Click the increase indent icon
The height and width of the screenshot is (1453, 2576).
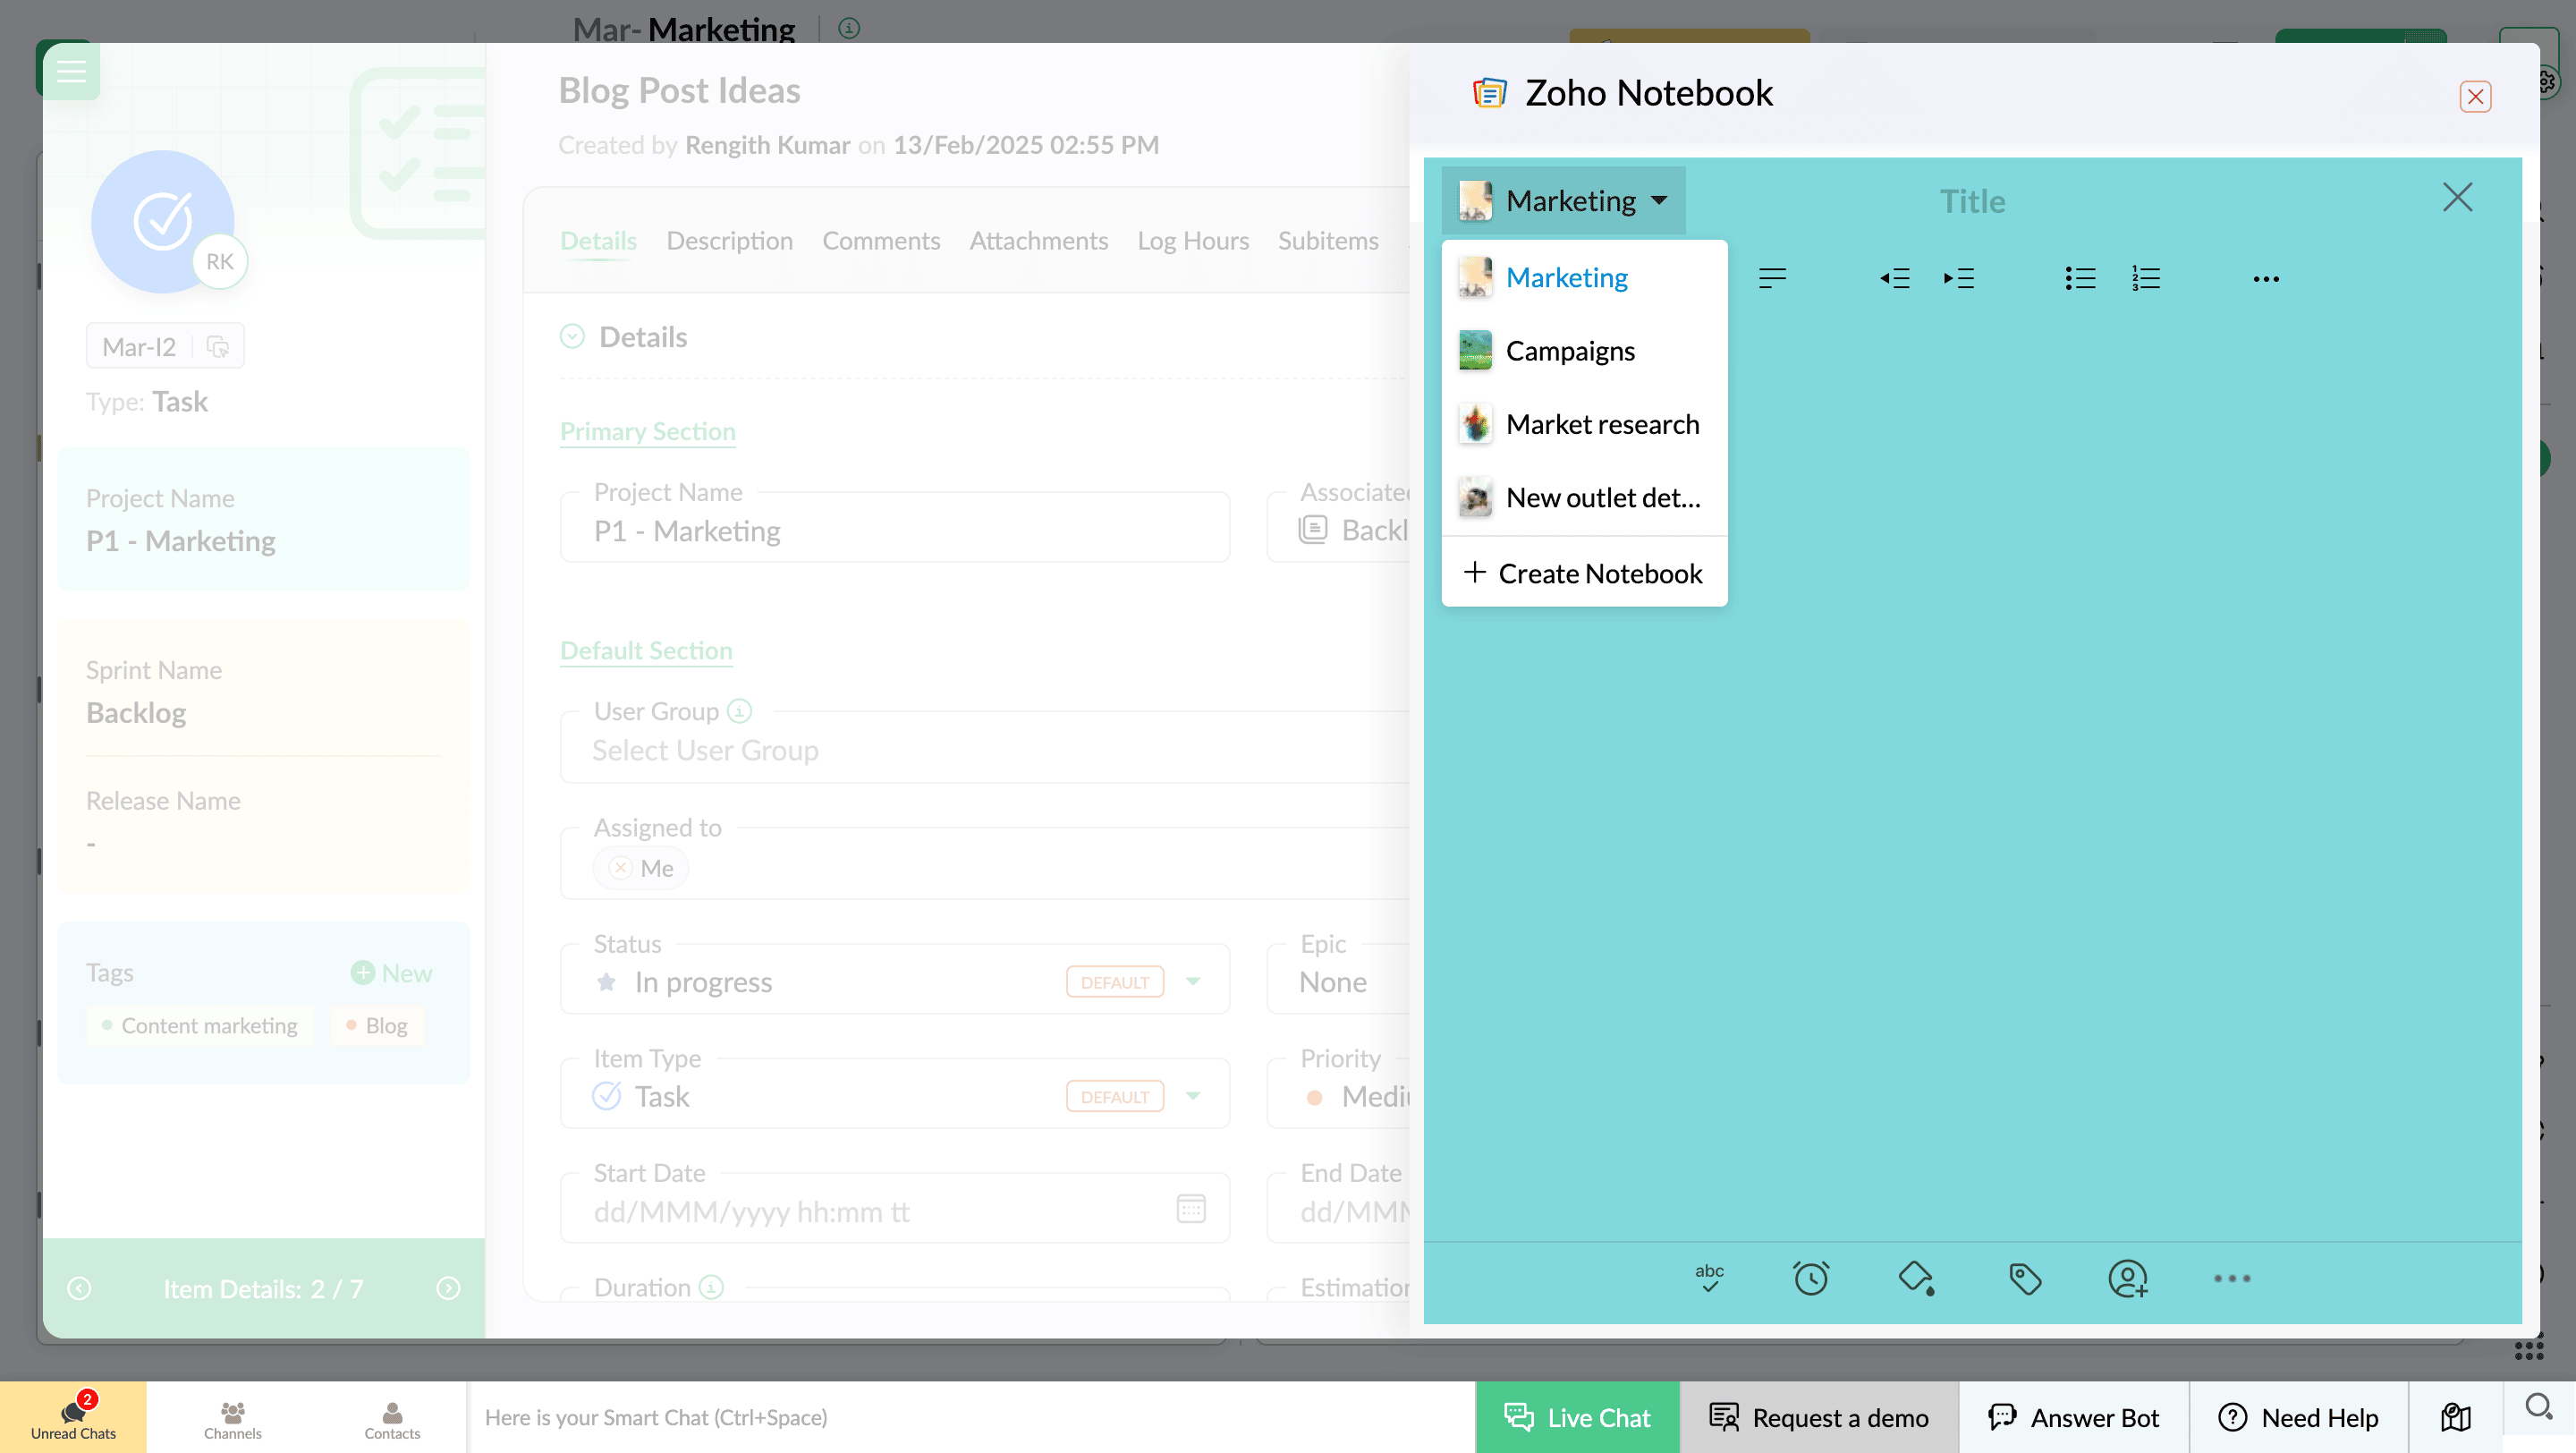(1958, 278)
